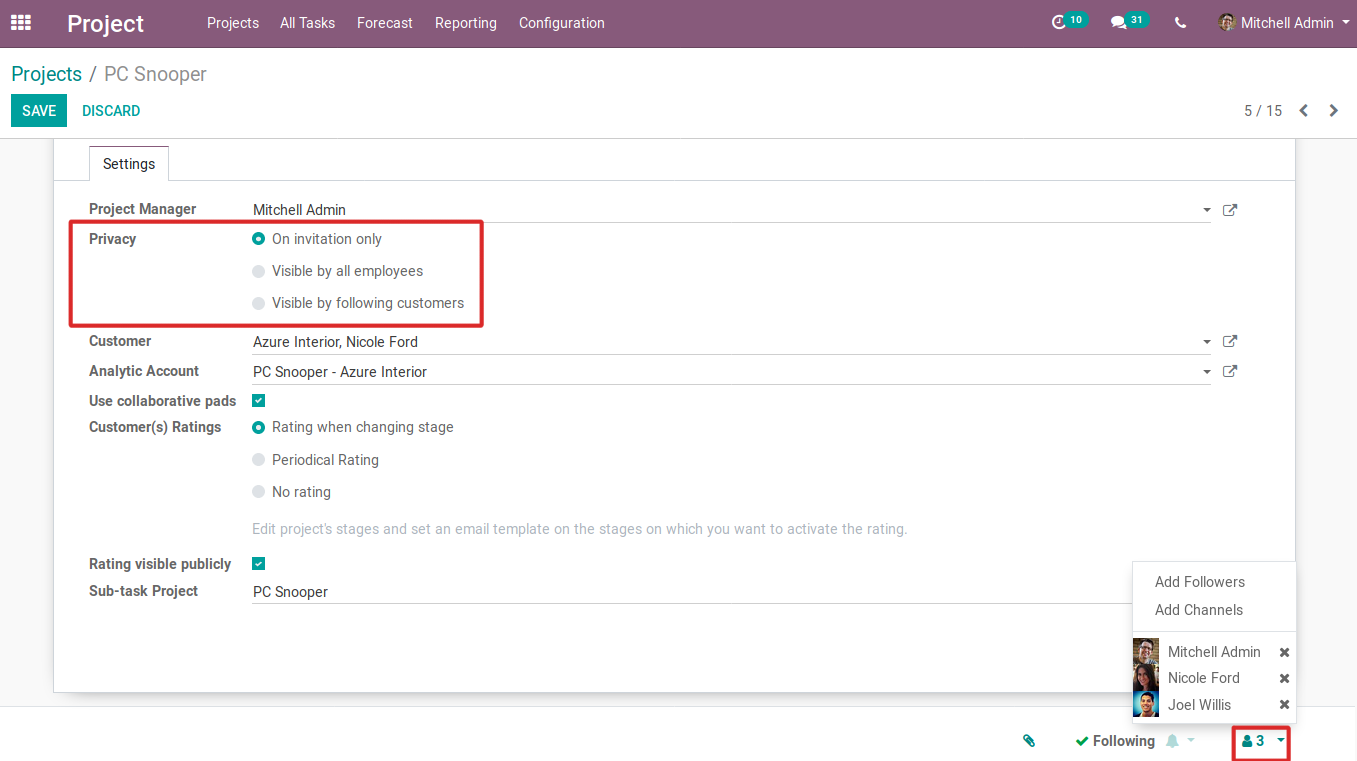Open the Forecast menu
Screen dimensions: 1357x761
385,22
